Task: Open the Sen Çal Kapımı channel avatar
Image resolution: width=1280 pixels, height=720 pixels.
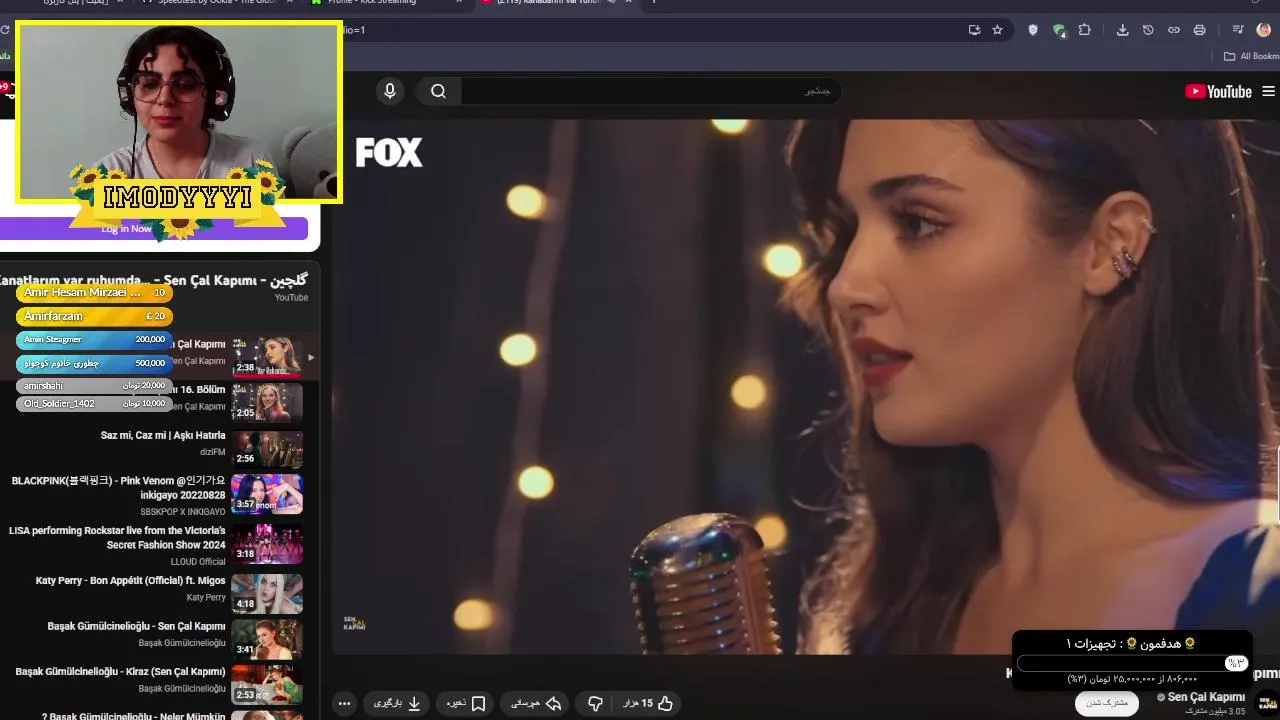Action: coord(1266,701)
